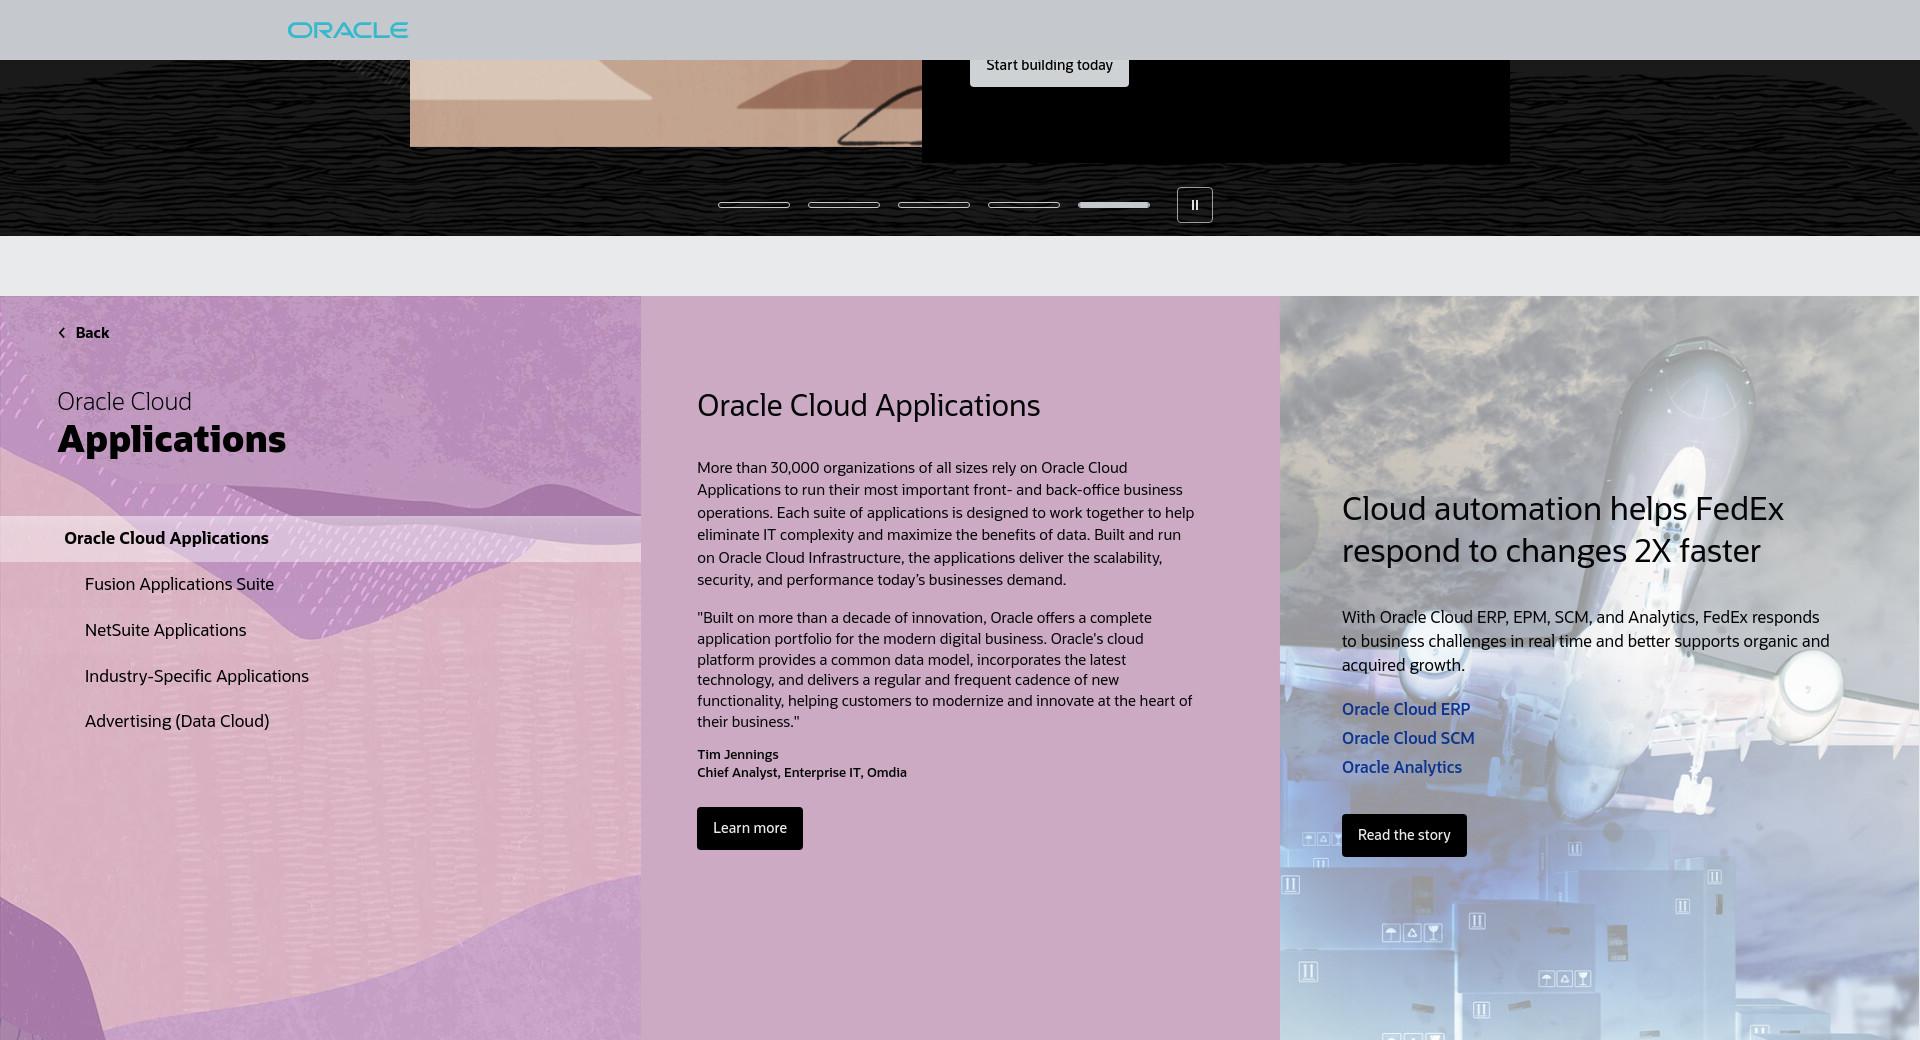Jump to fourth carousel slide indicator

click(x=1024, y=205)
